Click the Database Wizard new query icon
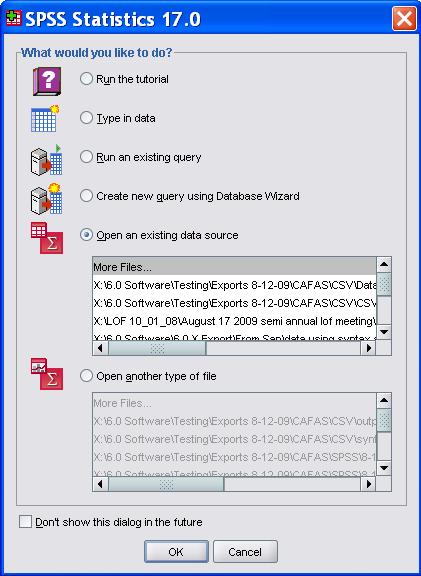 [46, 199]
